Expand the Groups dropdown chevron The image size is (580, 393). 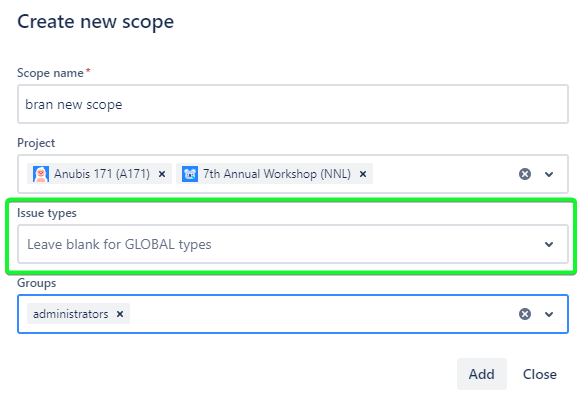549,314
